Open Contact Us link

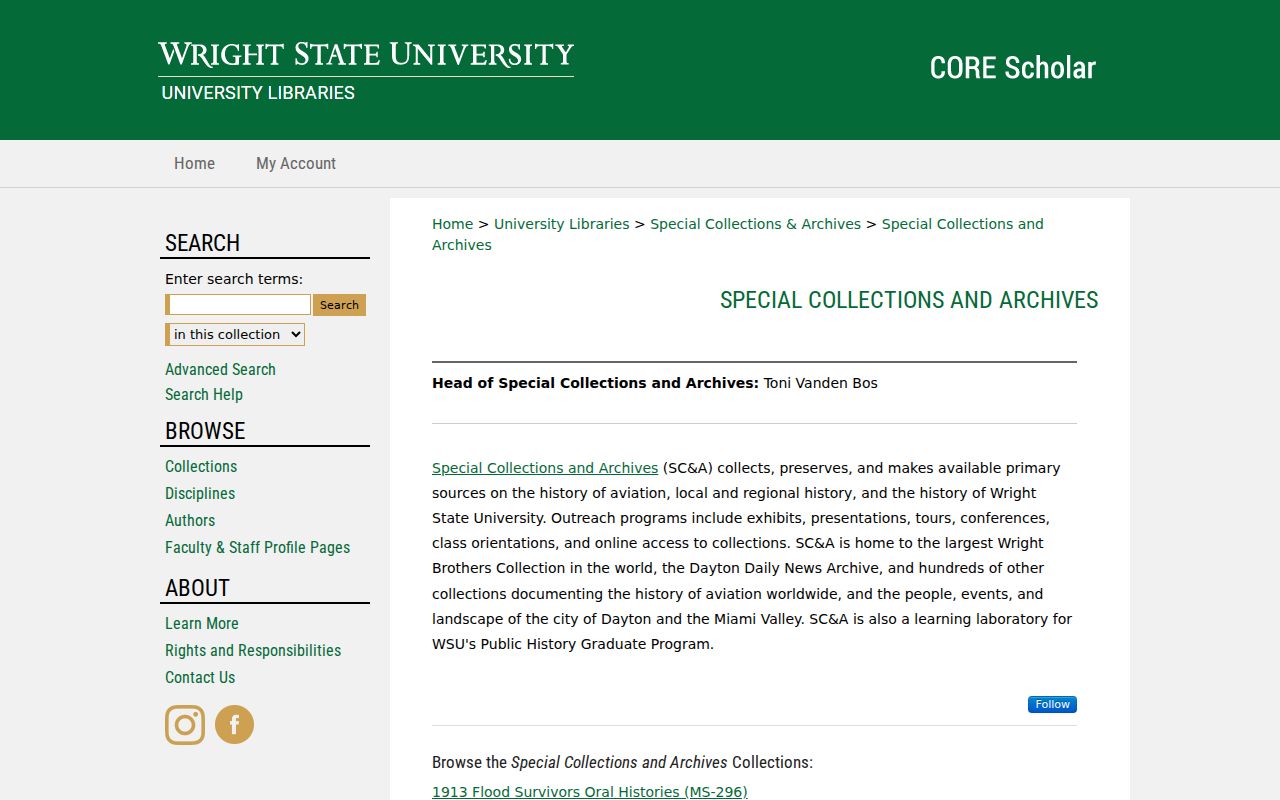pyautogui.click(x=200, y=677)
